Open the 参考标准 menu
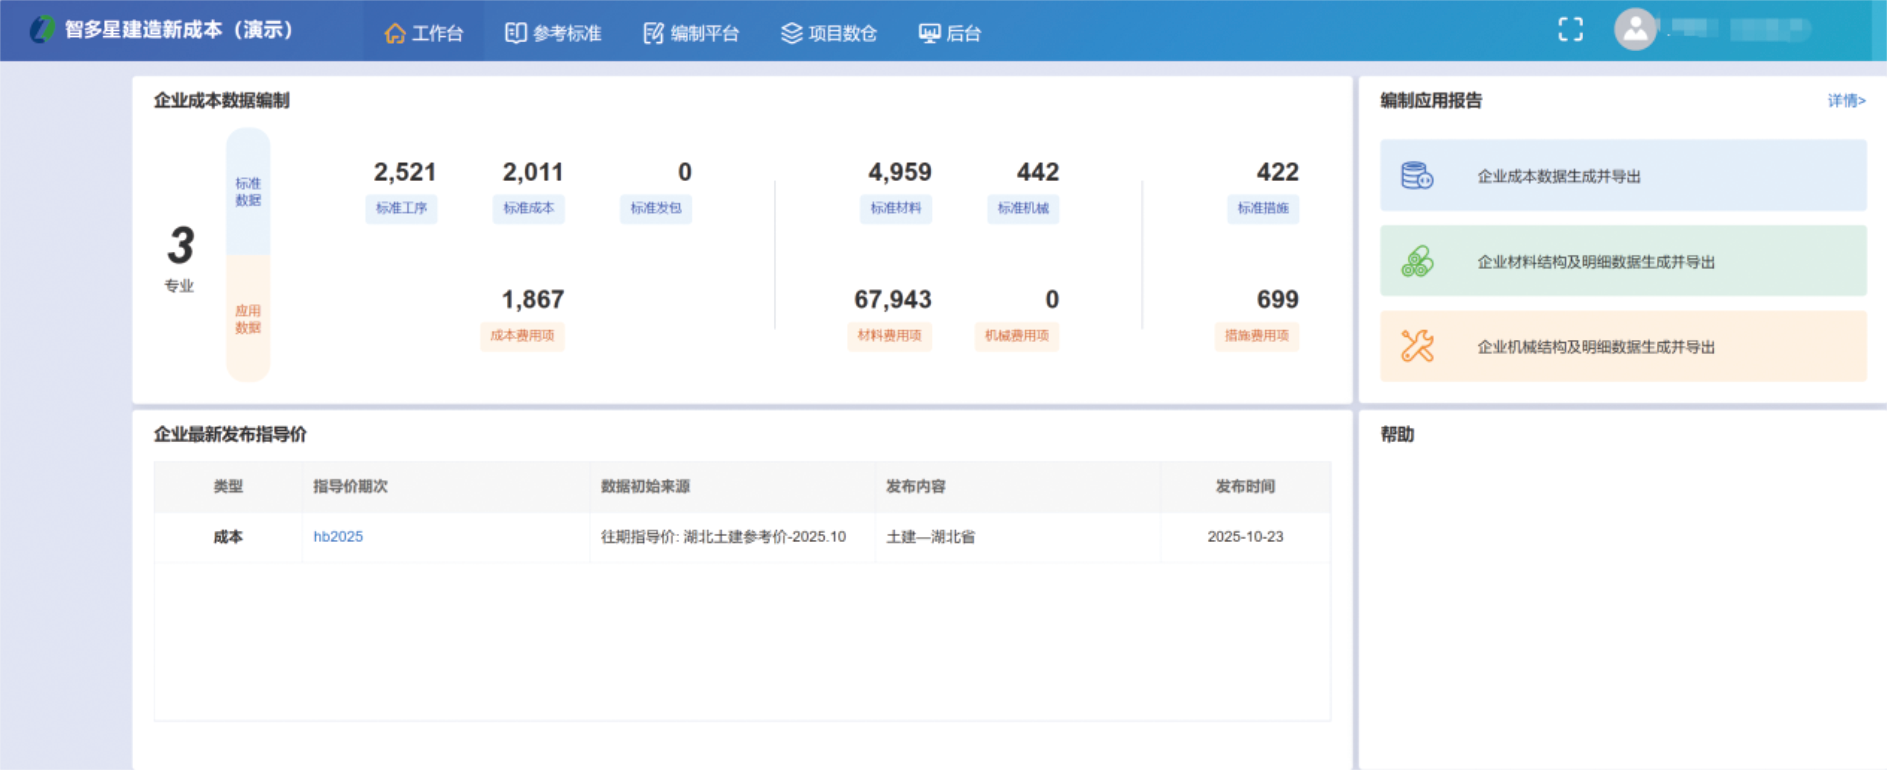This screenshot has width=1887, height=770. pos(553,34)
